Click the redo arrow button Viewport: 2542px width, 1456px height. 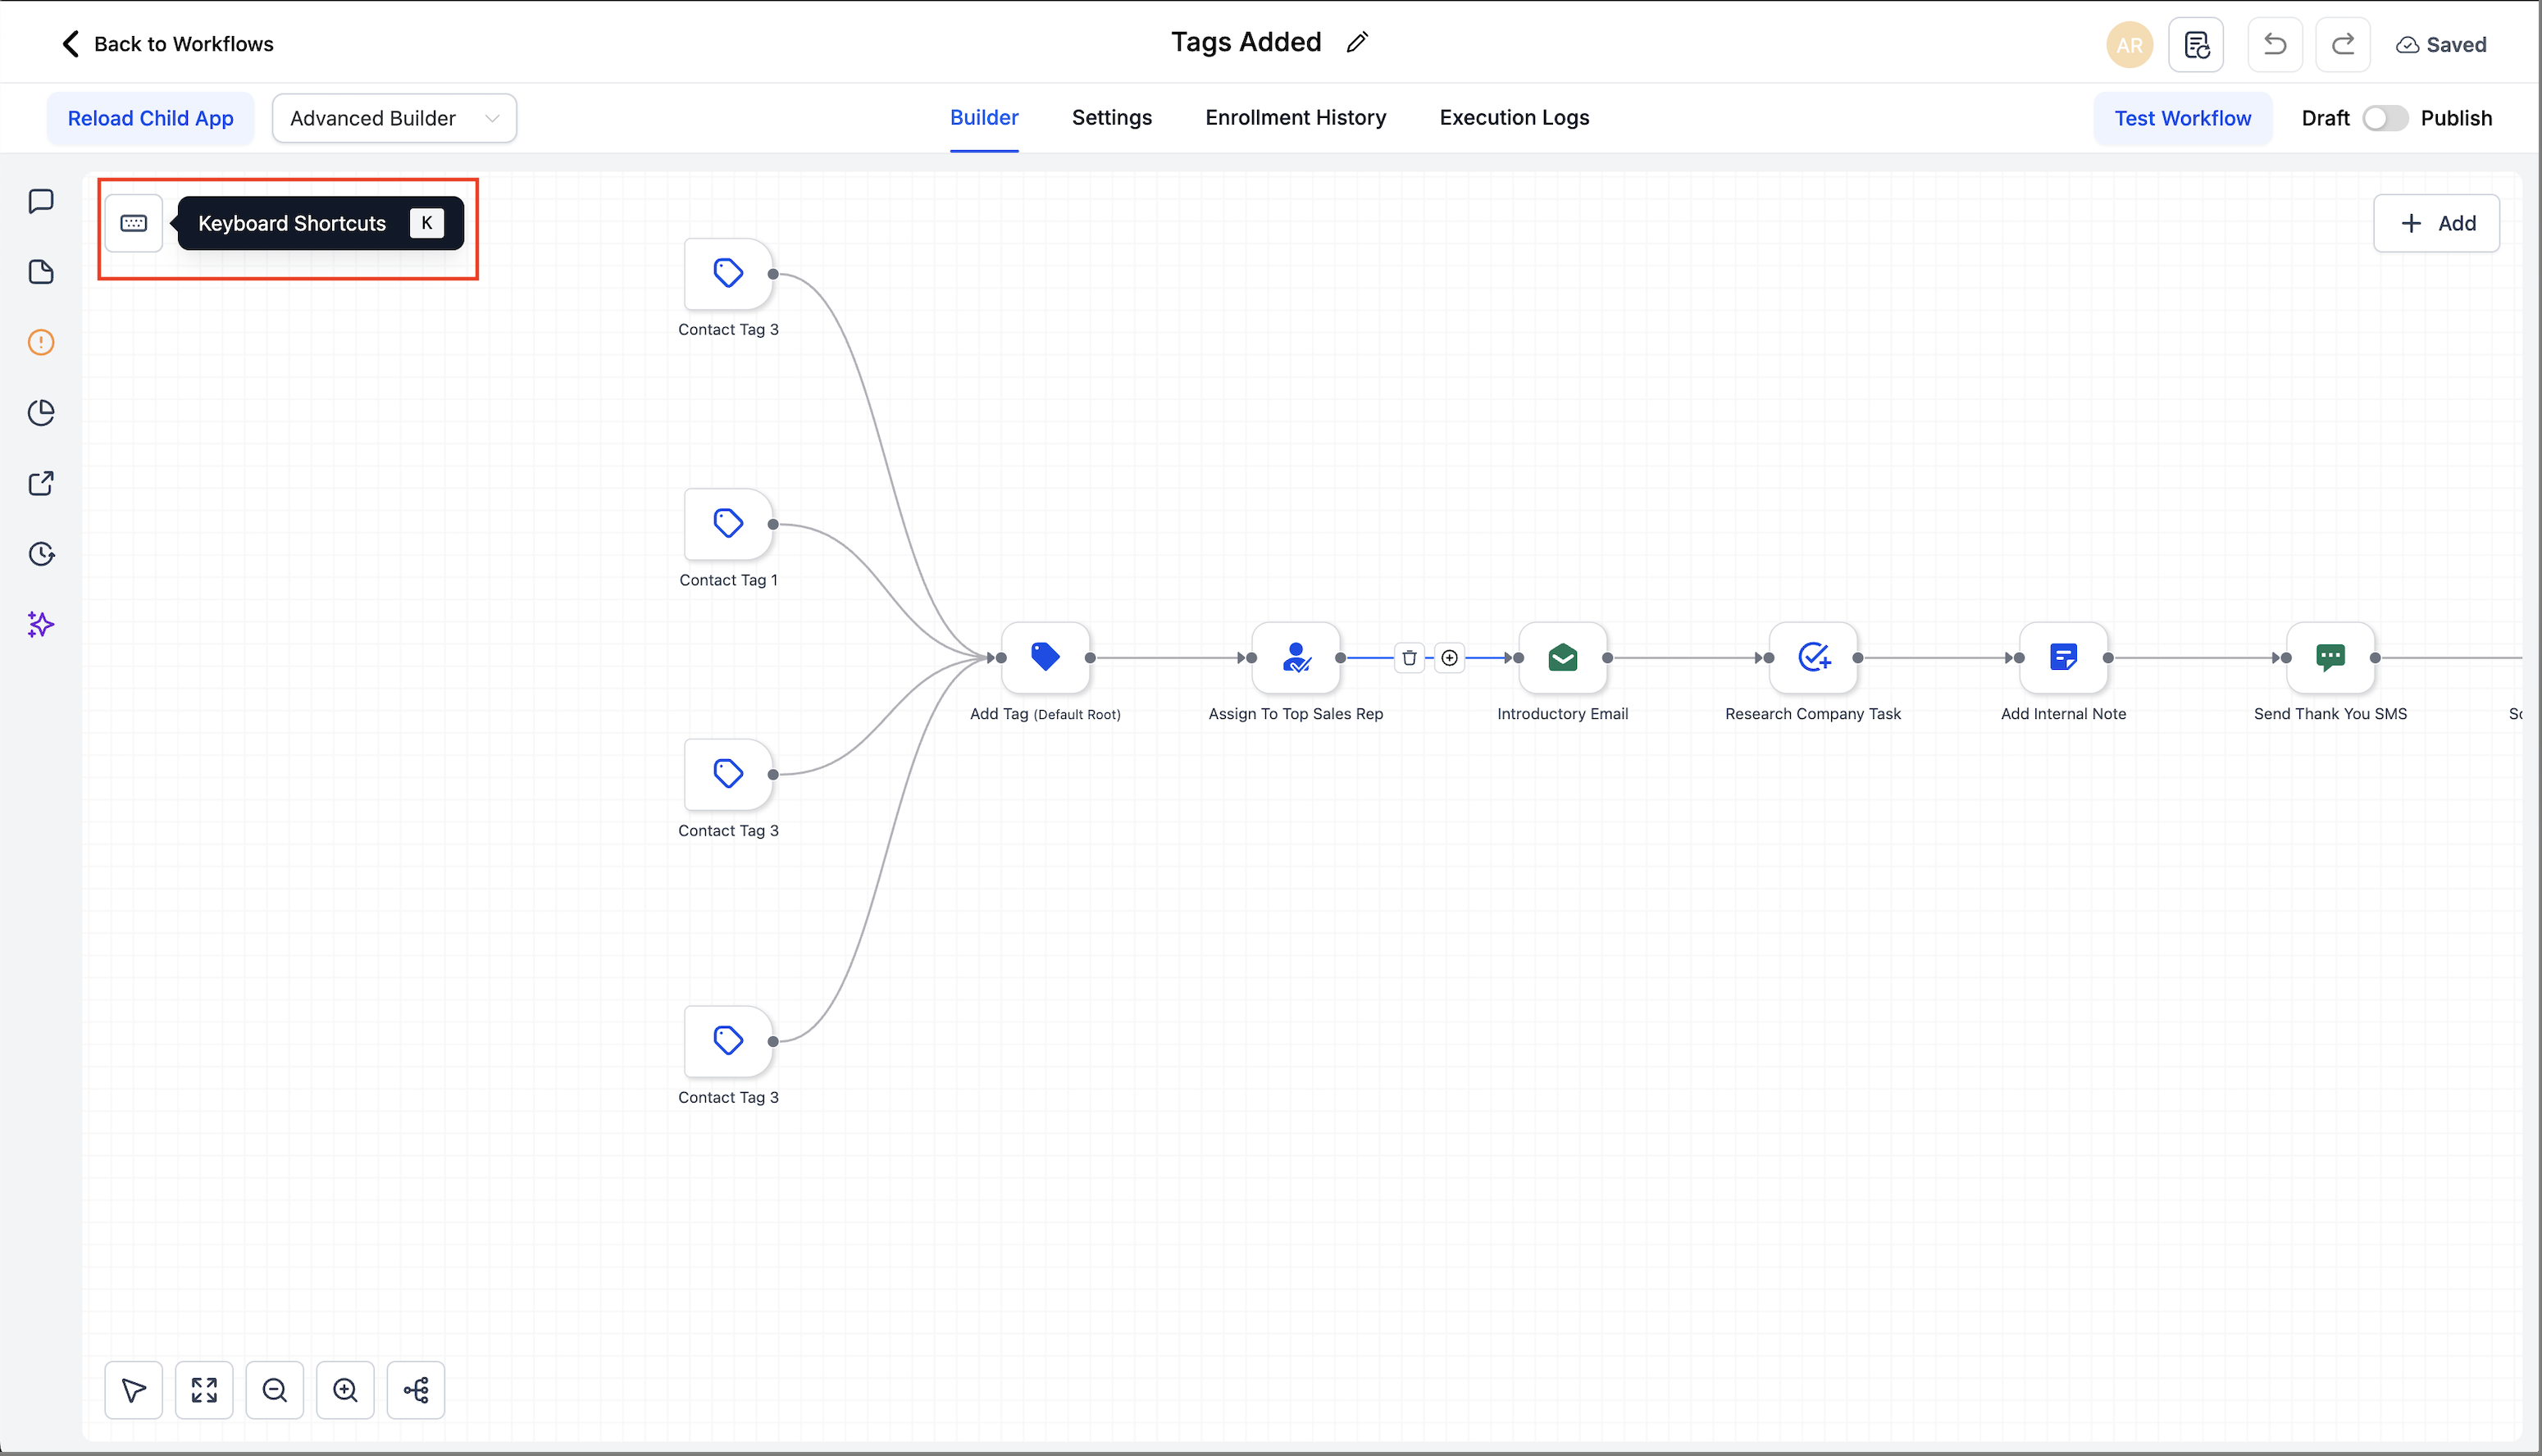click(2343, 44)
